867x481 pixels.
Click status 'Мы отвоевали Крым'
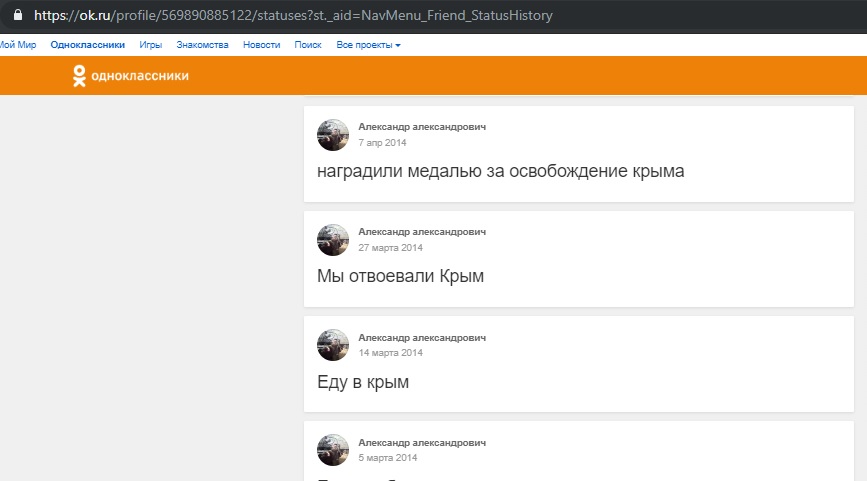tap(400, 276)
